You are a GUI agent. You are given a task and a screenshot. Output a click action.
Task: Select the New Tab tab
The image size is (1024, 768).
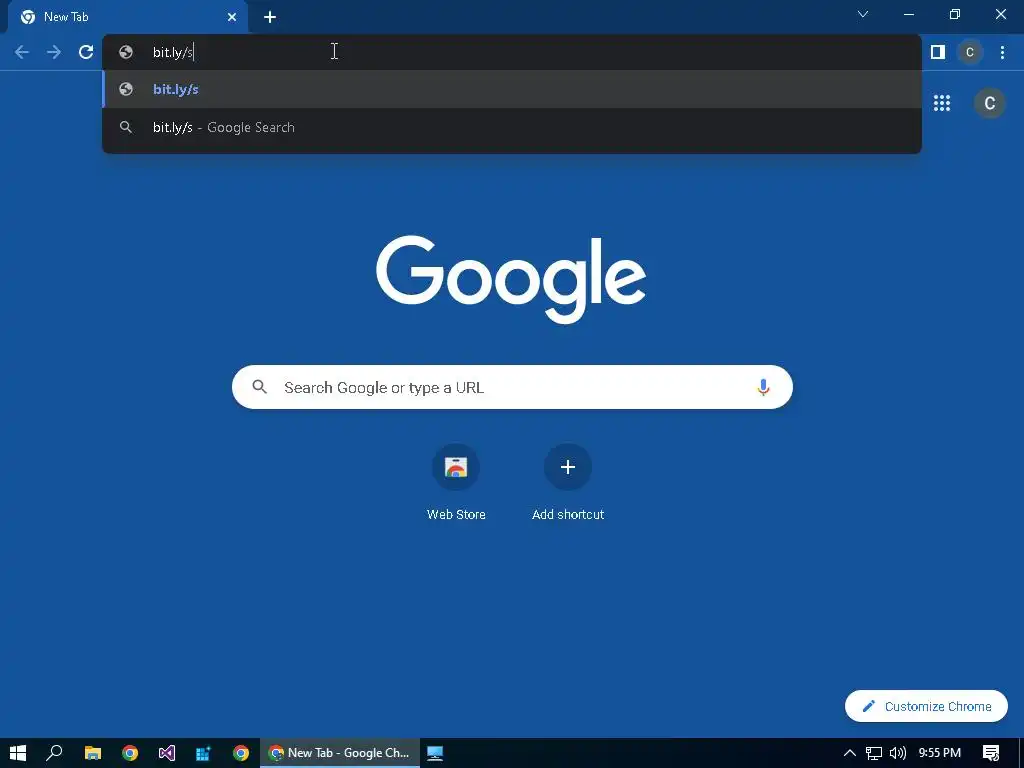pos(128,17)
